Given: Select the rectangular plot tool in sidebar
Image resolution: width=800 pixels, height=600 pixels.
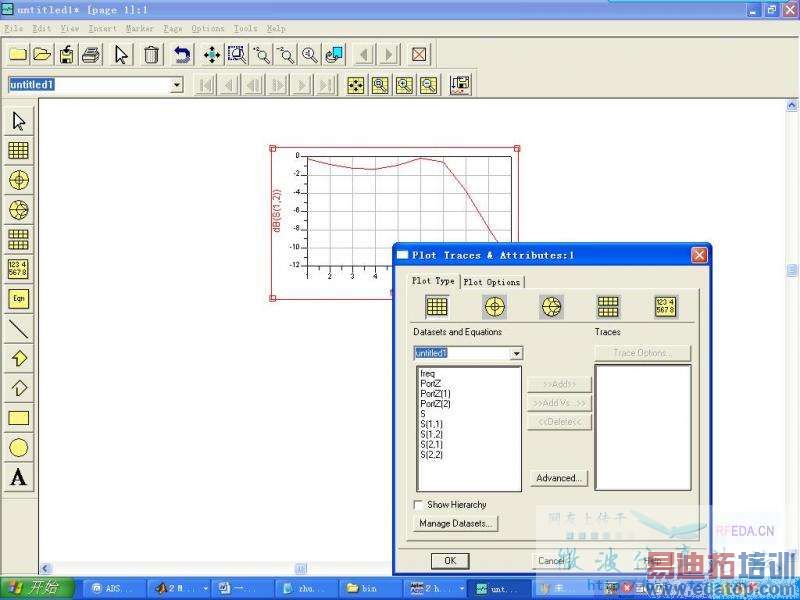Looking at the screenshot, I should [19, 151].
